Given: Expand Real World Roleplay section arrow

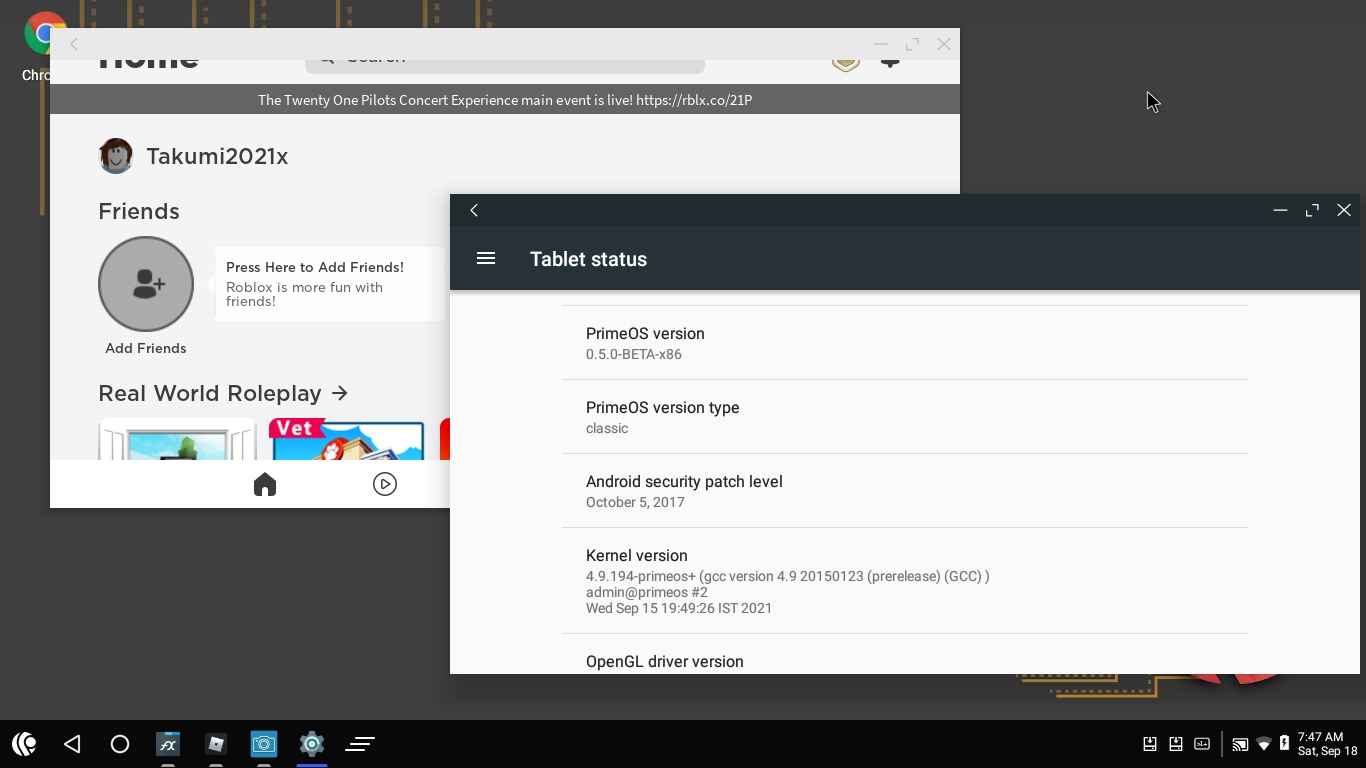Looking at the screenshot, I should tap(340, 393).
